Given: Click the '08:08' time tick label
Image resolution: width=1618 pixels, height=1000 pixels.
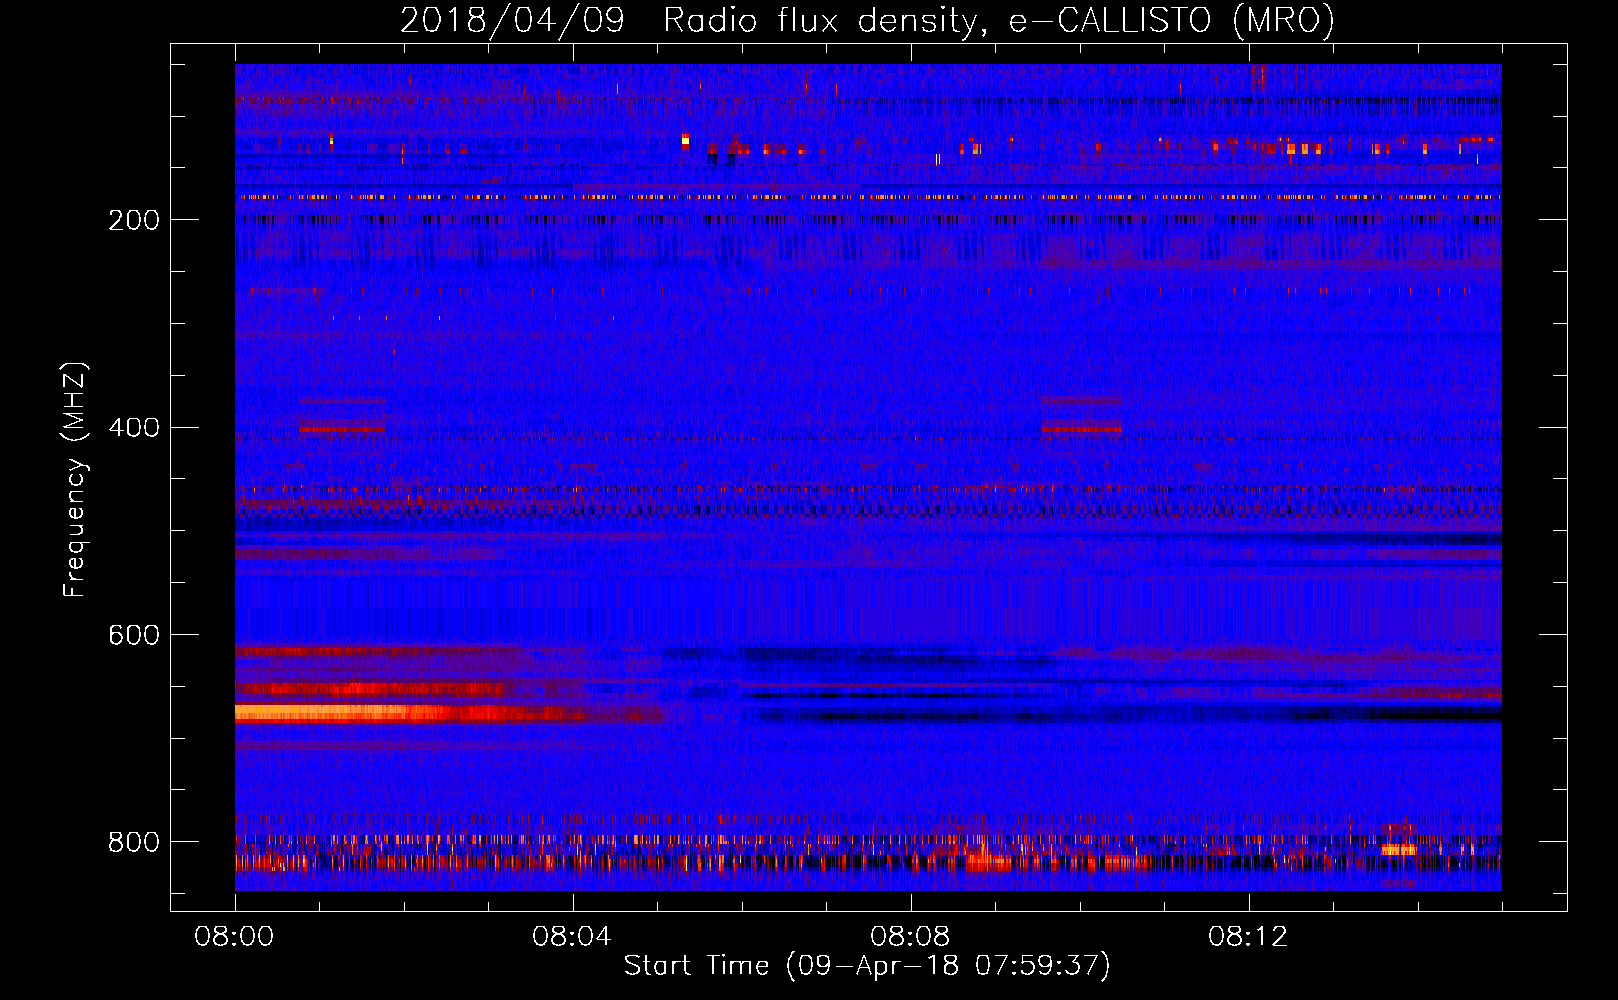Looking at the screenshot, I should pyautogui.click(x=910, y=937).
